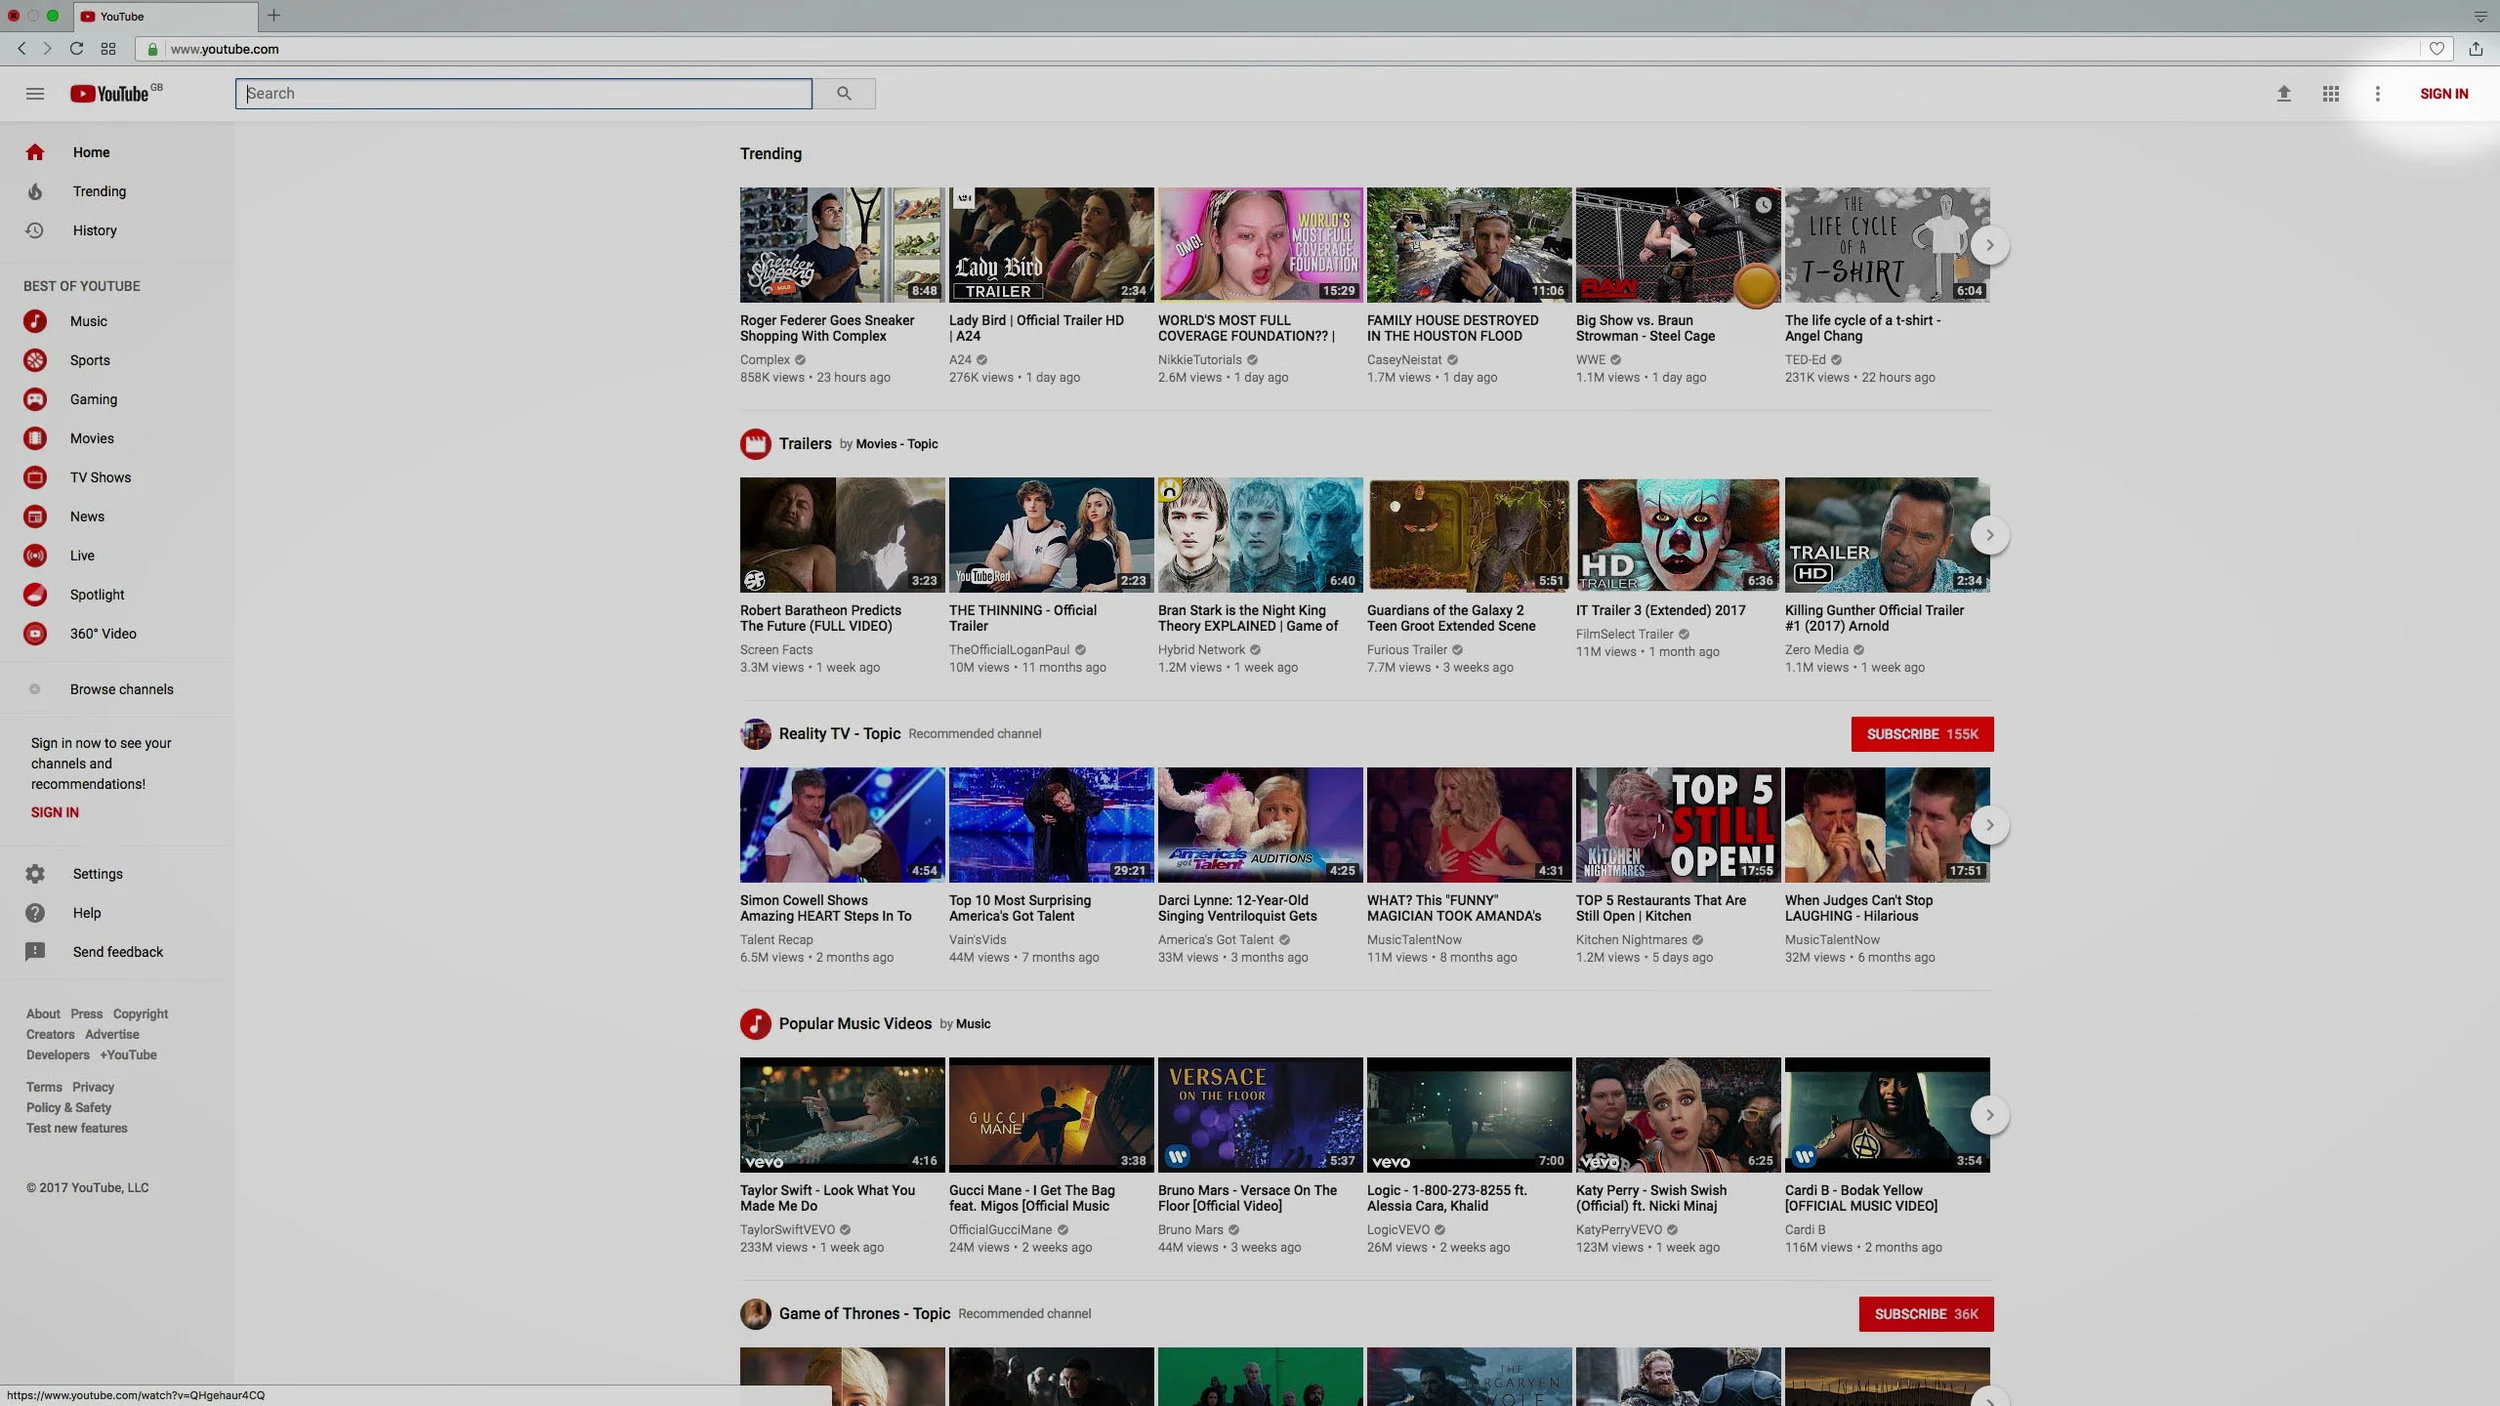Open the Lady Bird trailer thumbnail
The image size is (2500, 1406).
click(1050, 245)
